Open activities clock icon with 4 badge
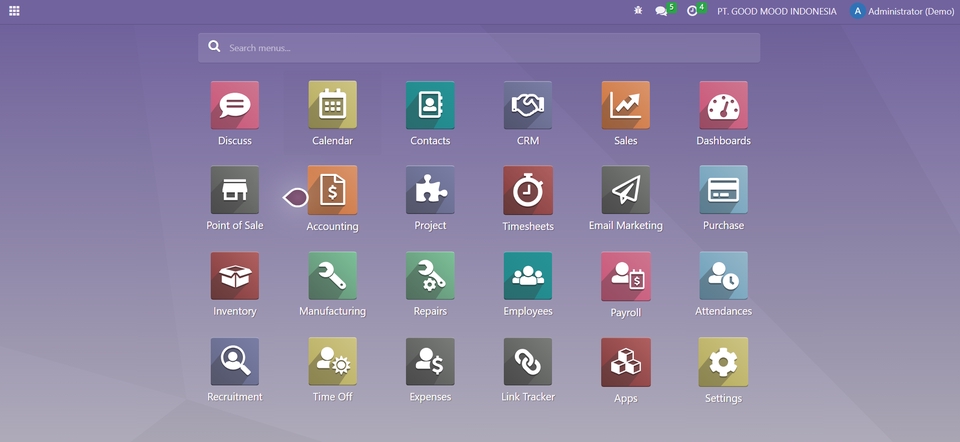Image resolution: width=960 pixels, height=442 pixels. 692,11
